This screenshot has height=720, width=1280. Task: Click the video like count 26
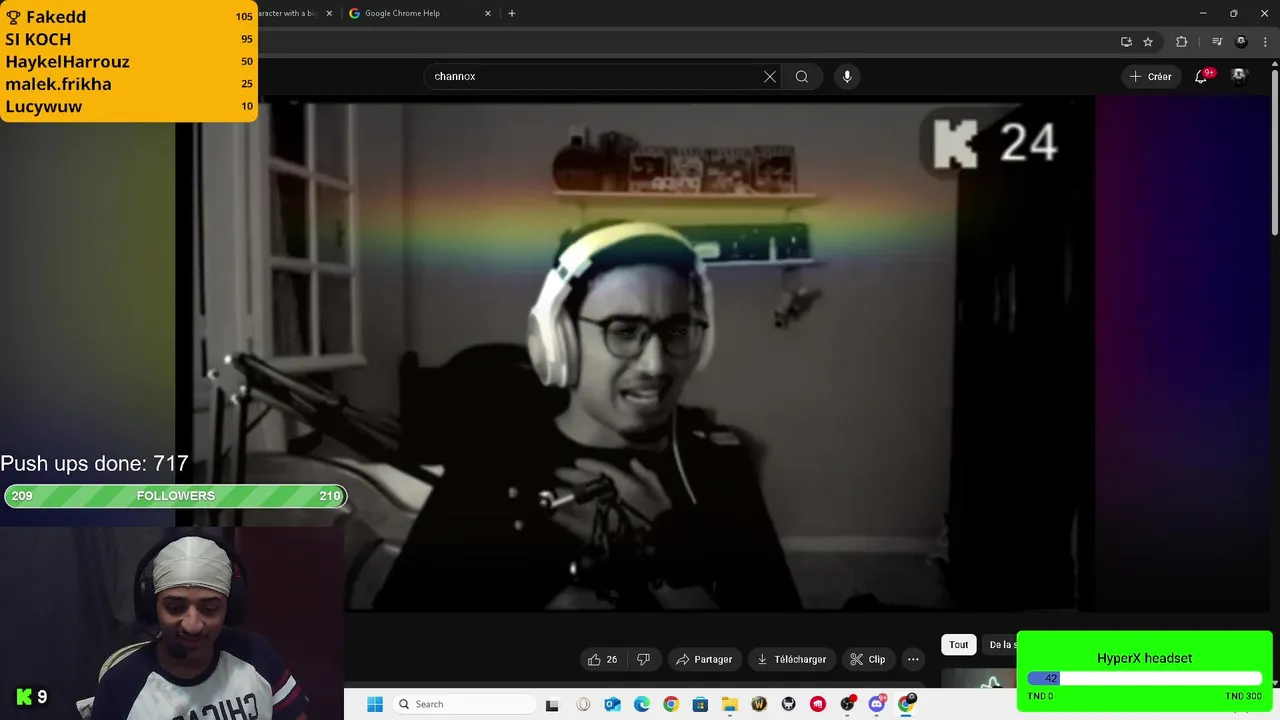612,659
